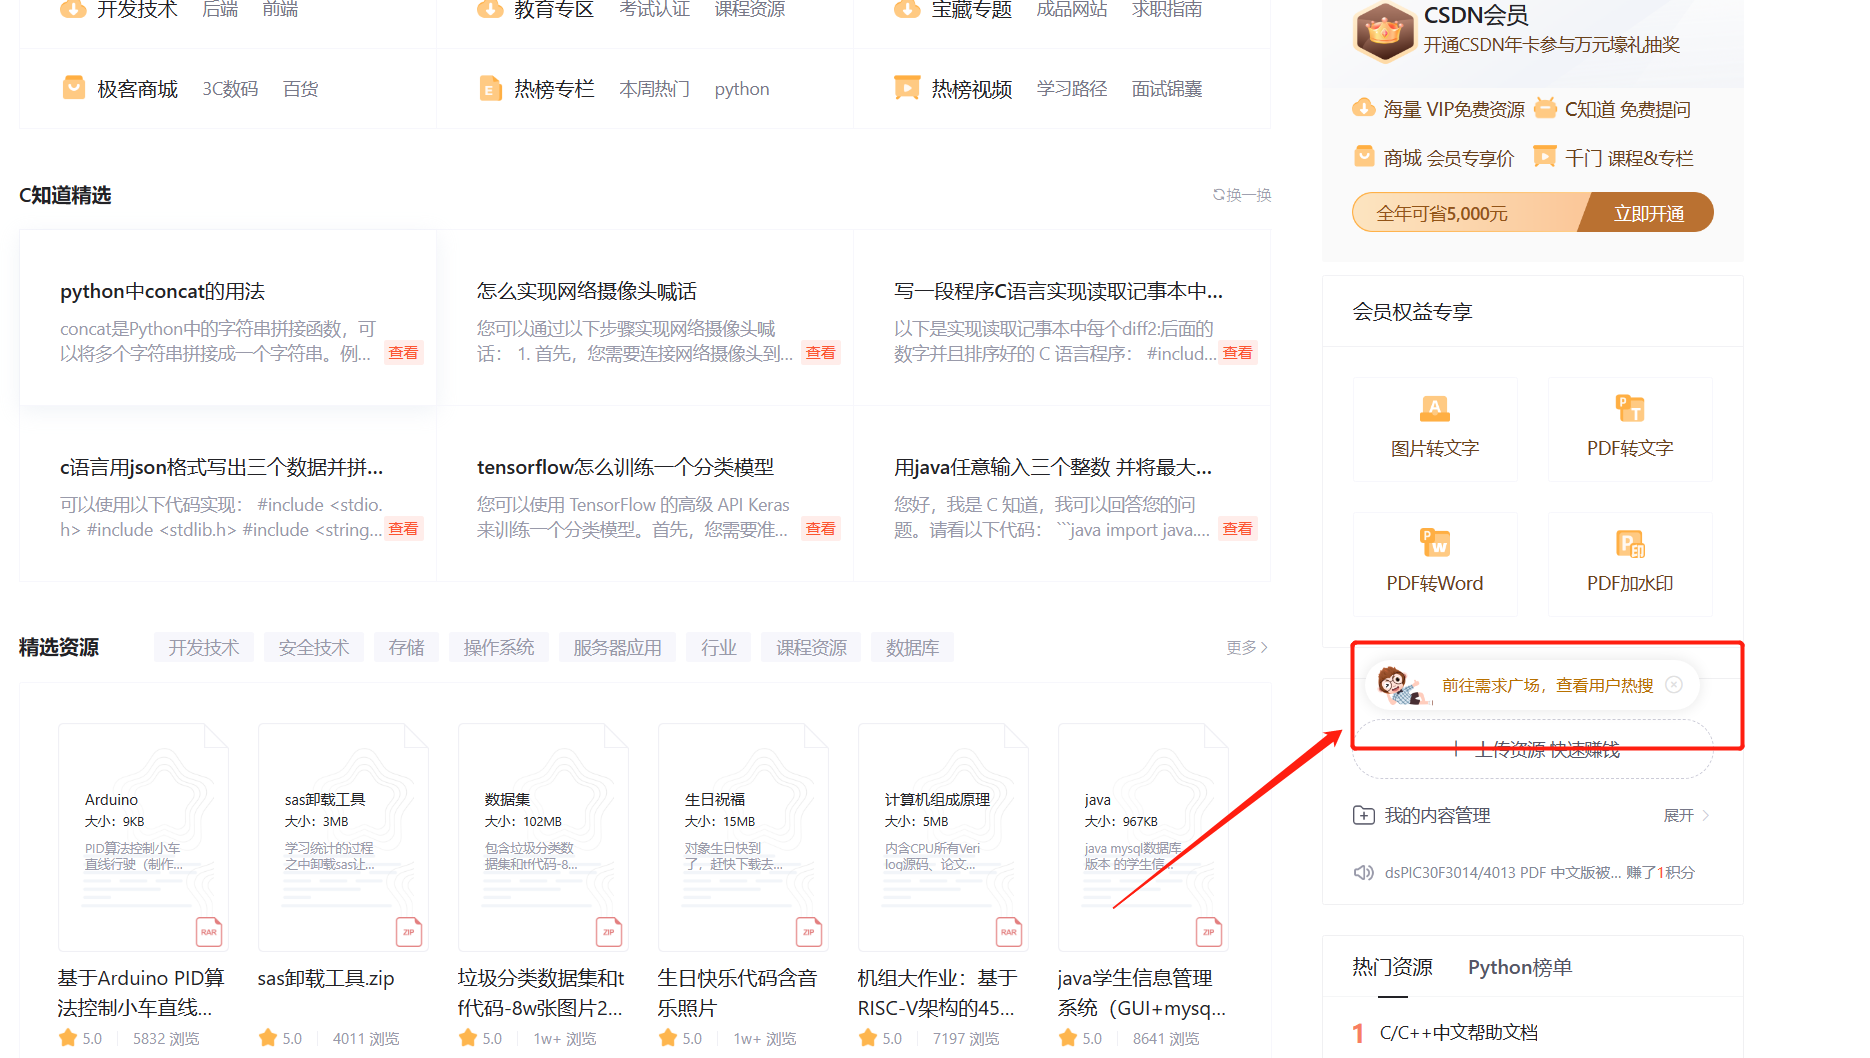Select the 开发技术 resource filter tab

pos(204,647)
